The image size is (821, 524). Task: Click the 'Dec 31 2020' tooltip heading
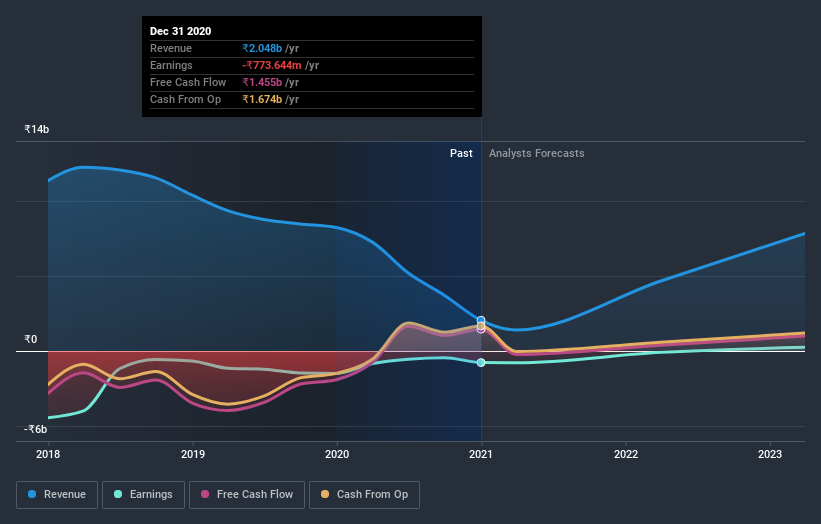click(x=181, y=31)
